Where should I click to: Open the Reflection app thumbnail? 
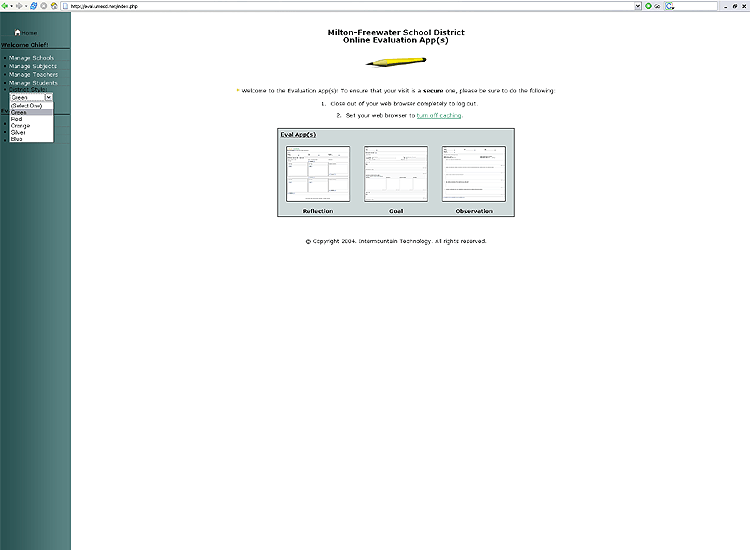click(x=318, y=174)
